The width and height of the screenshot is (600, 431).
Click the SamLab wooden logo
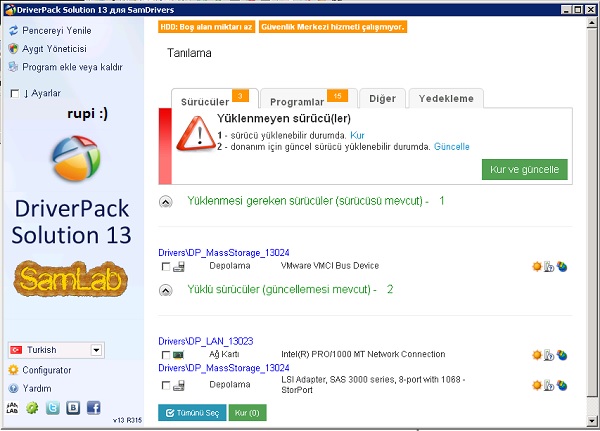[71, 278]
